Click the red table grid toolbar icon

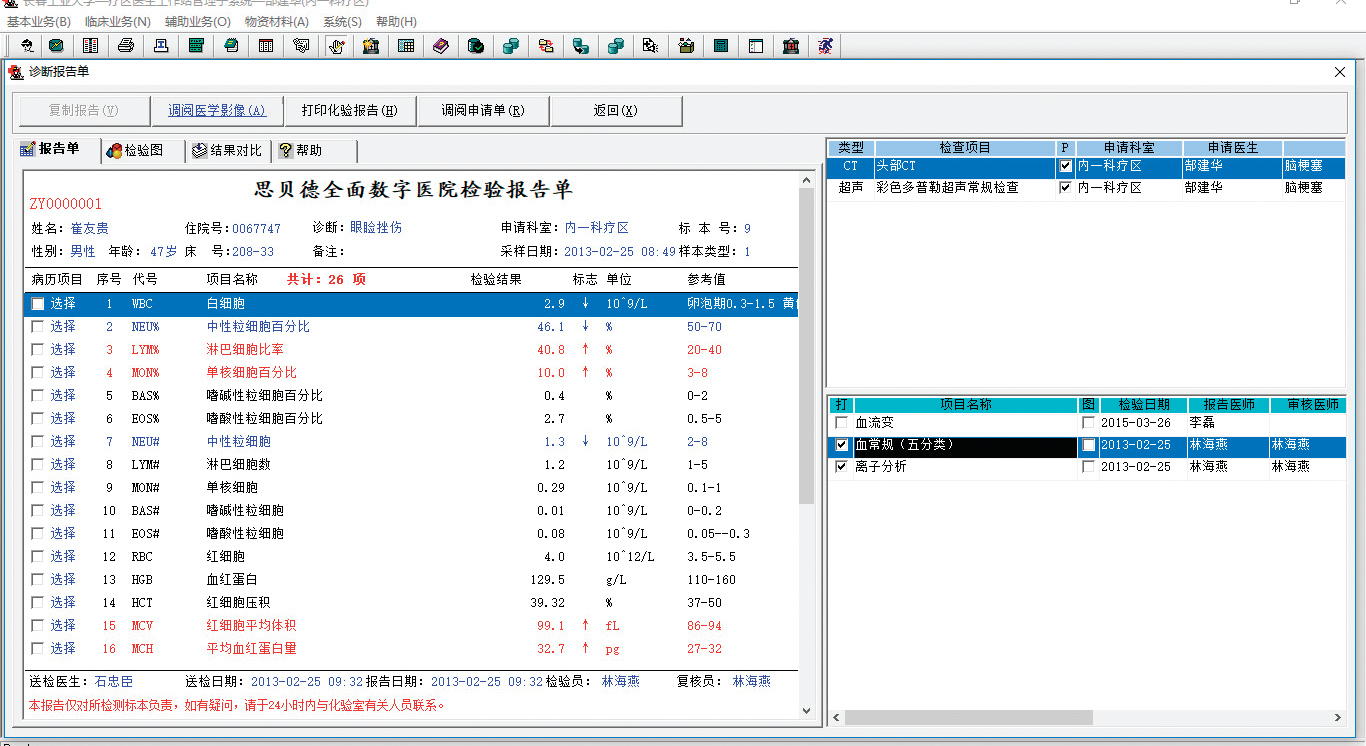pos(266,45)
